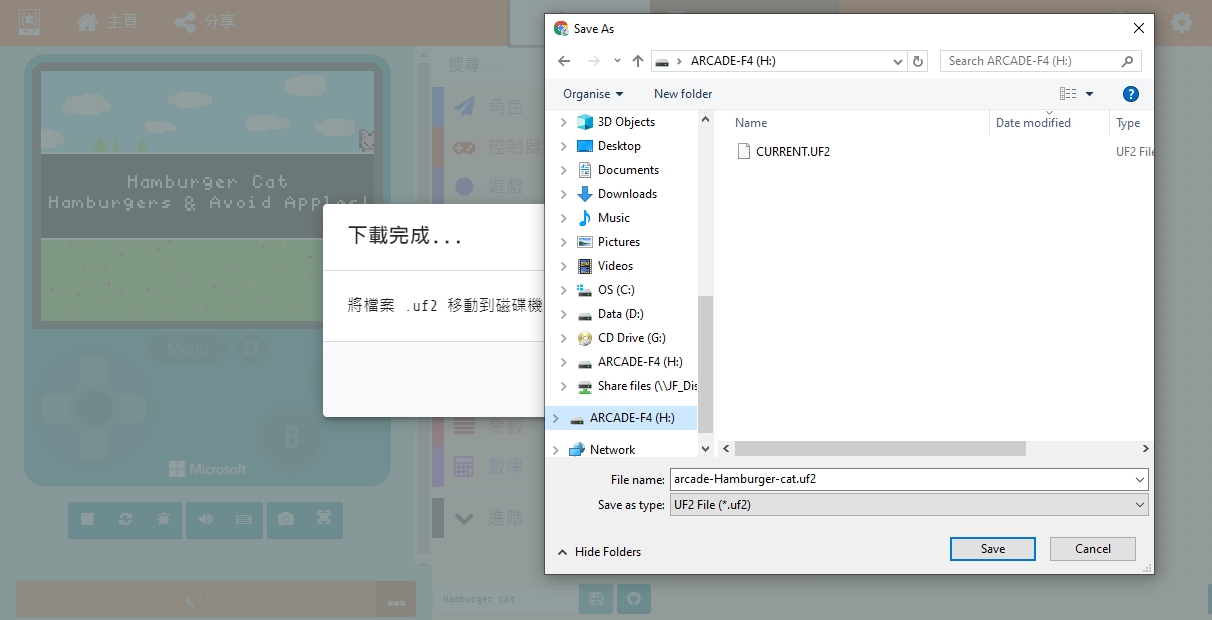Viewport: 1212px width, 620px height.
Task: Click the Search ARCADE-F4 search box
Action: [1030, 61]
